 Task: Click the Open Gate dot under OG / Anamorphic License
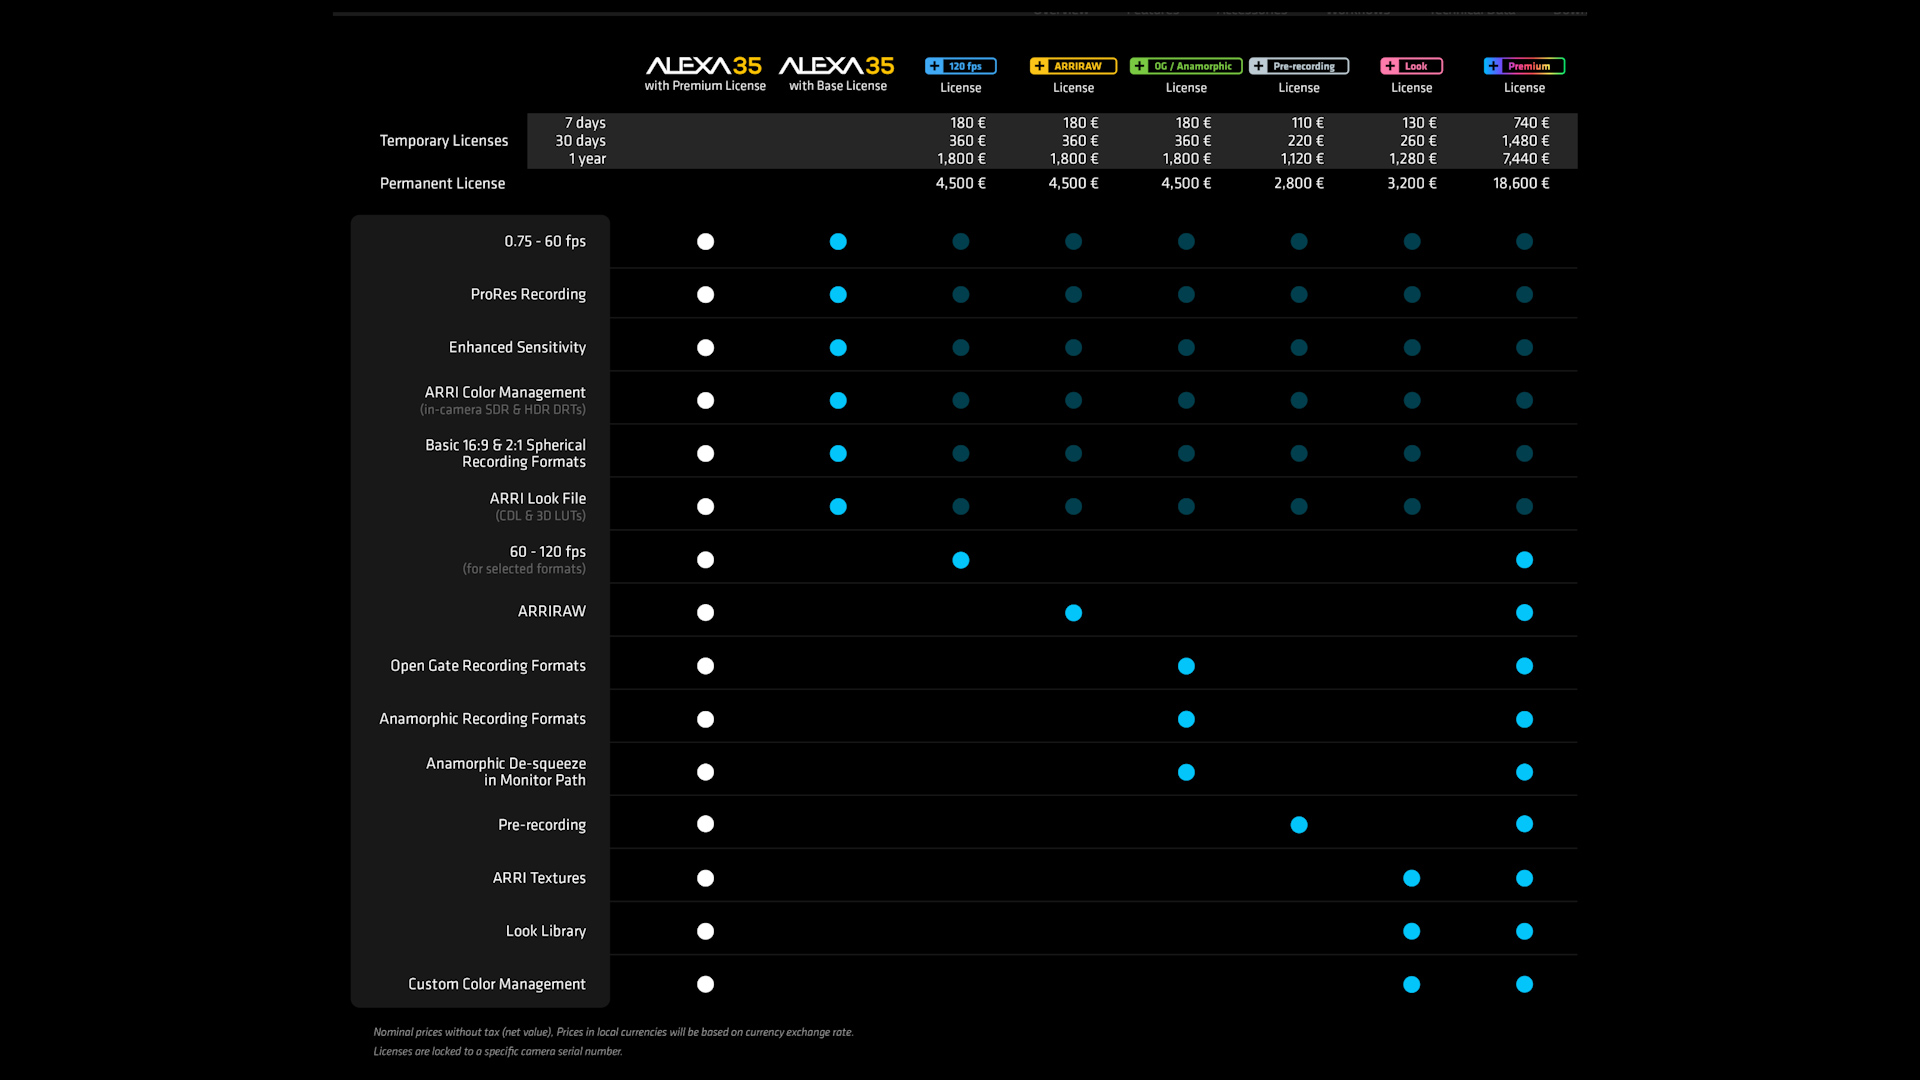click(1186, 666)
